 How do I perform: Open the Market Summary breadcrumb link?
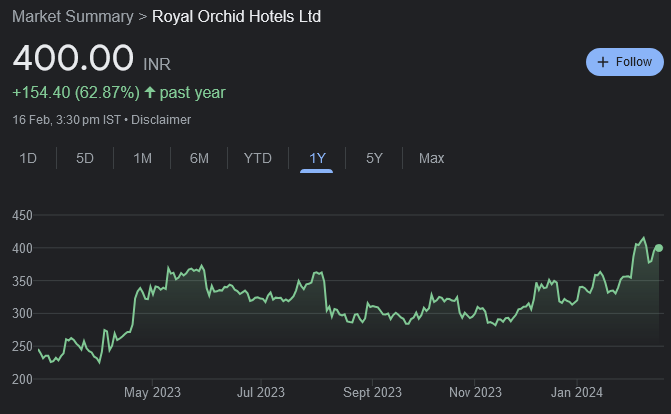click(x=73, y=17)
